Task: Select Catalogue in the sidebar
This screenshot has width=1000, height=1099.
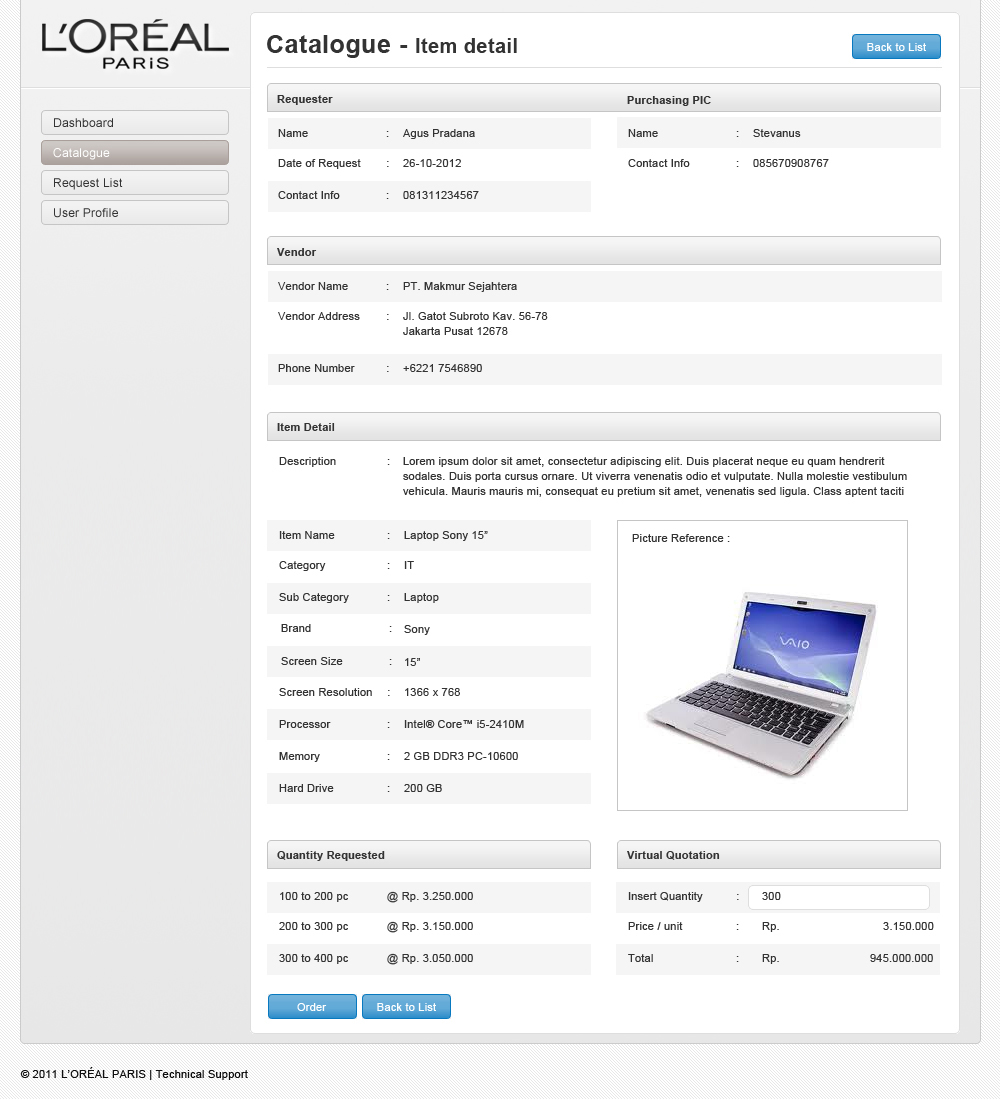Action: point(135,153)
